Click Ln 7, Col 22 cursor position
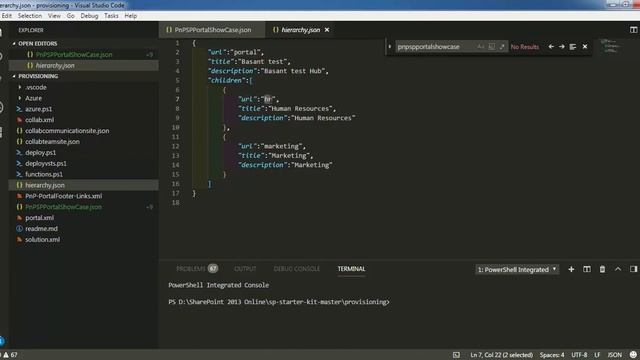This screenshot has height=360, width=640. pyautogui.click(x=502, y=355)
